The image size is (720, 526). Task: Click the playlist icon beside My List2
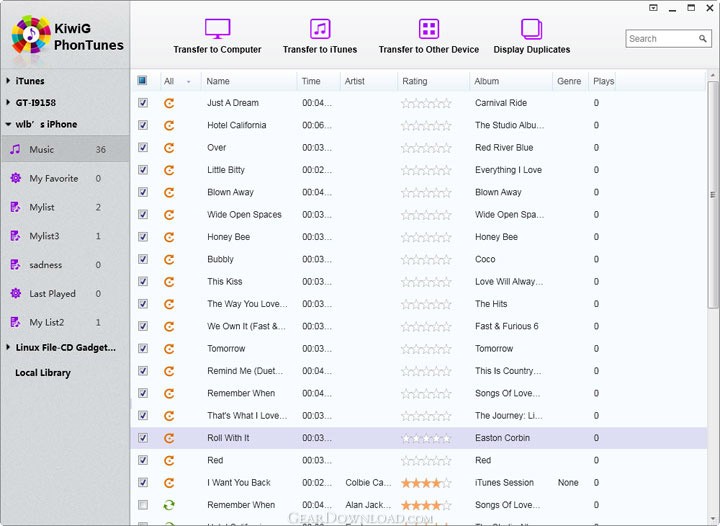(15, 322)
